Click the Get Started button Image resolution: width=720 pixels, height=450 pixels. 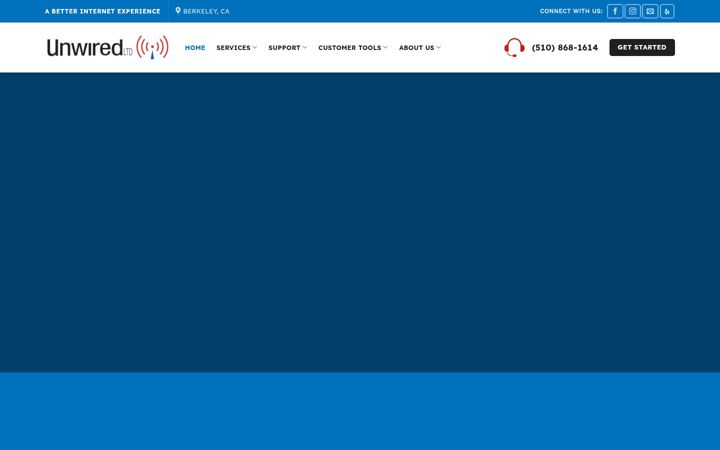coord(642,47)
